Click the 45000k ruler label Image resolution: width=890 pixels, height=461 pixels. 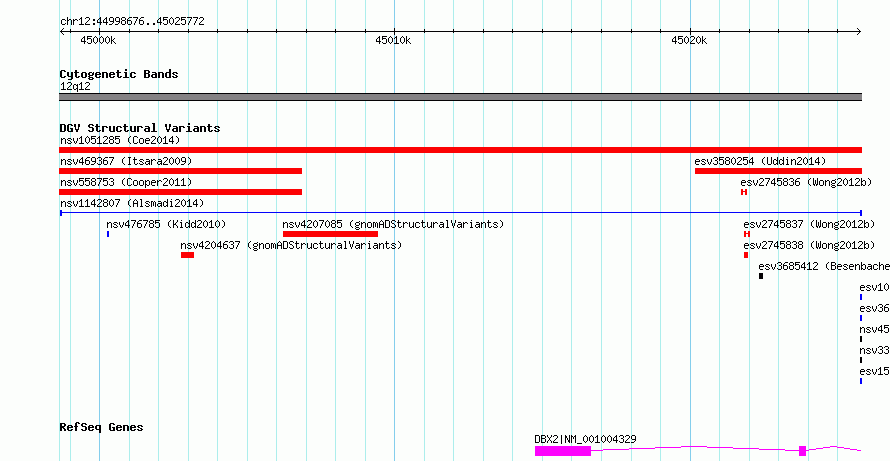(98, 40)
